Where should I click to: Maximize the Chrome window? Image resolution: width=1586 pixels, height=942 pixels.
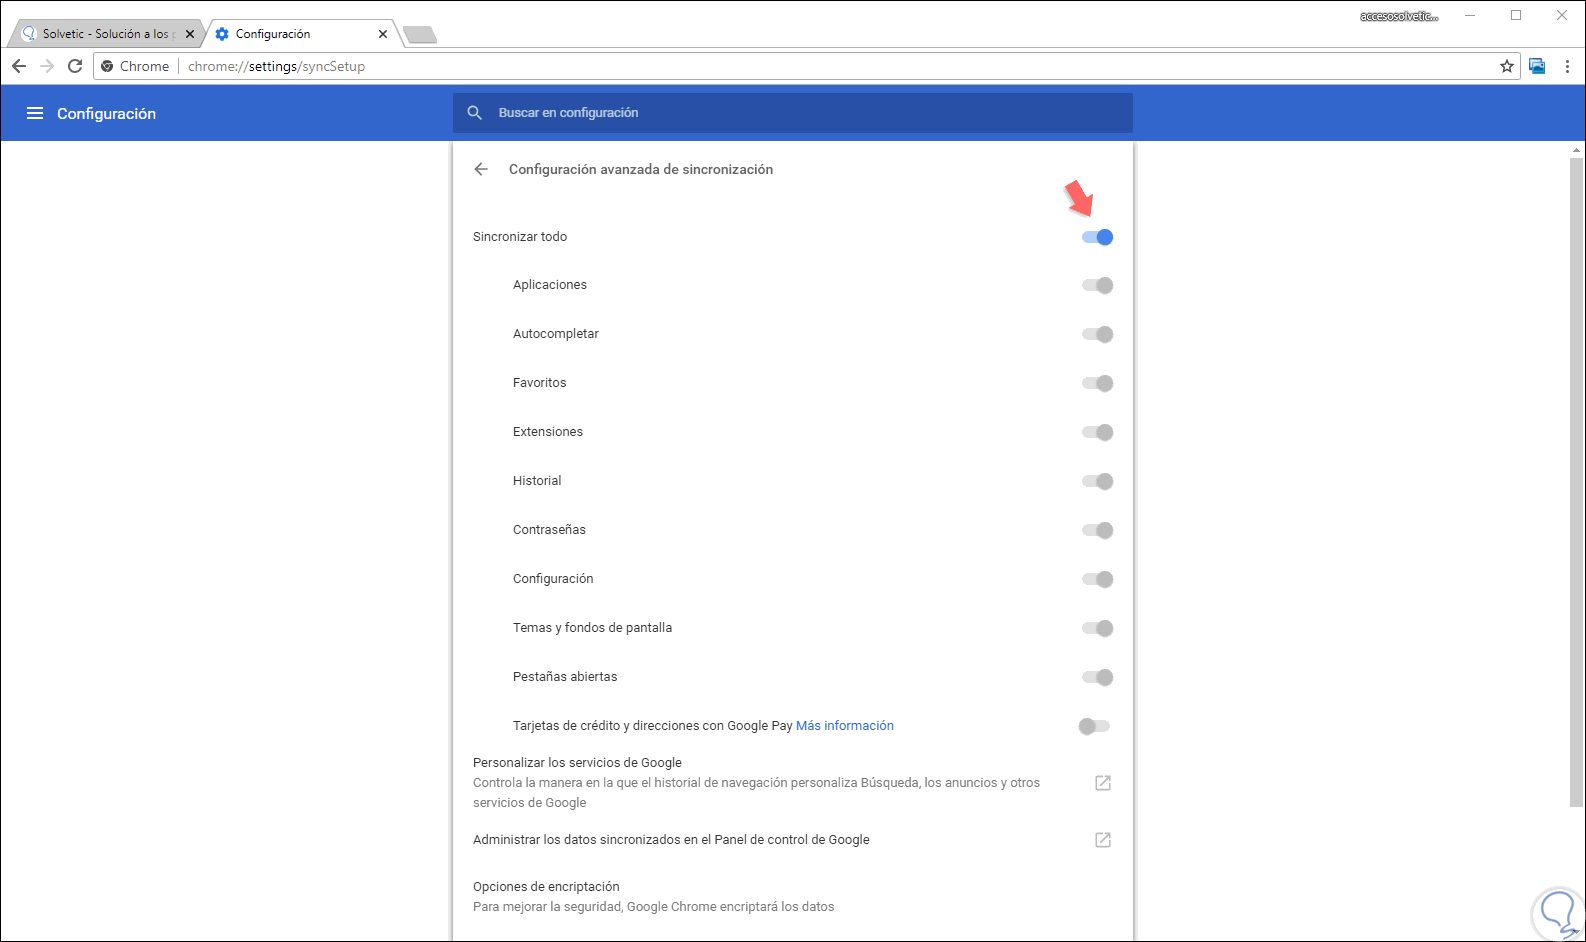pos(1516,16)
